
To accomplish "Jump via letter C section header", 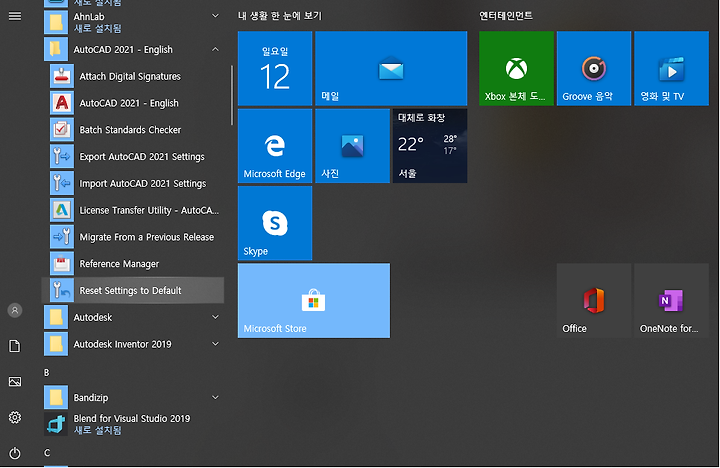I will click(47, 453).
